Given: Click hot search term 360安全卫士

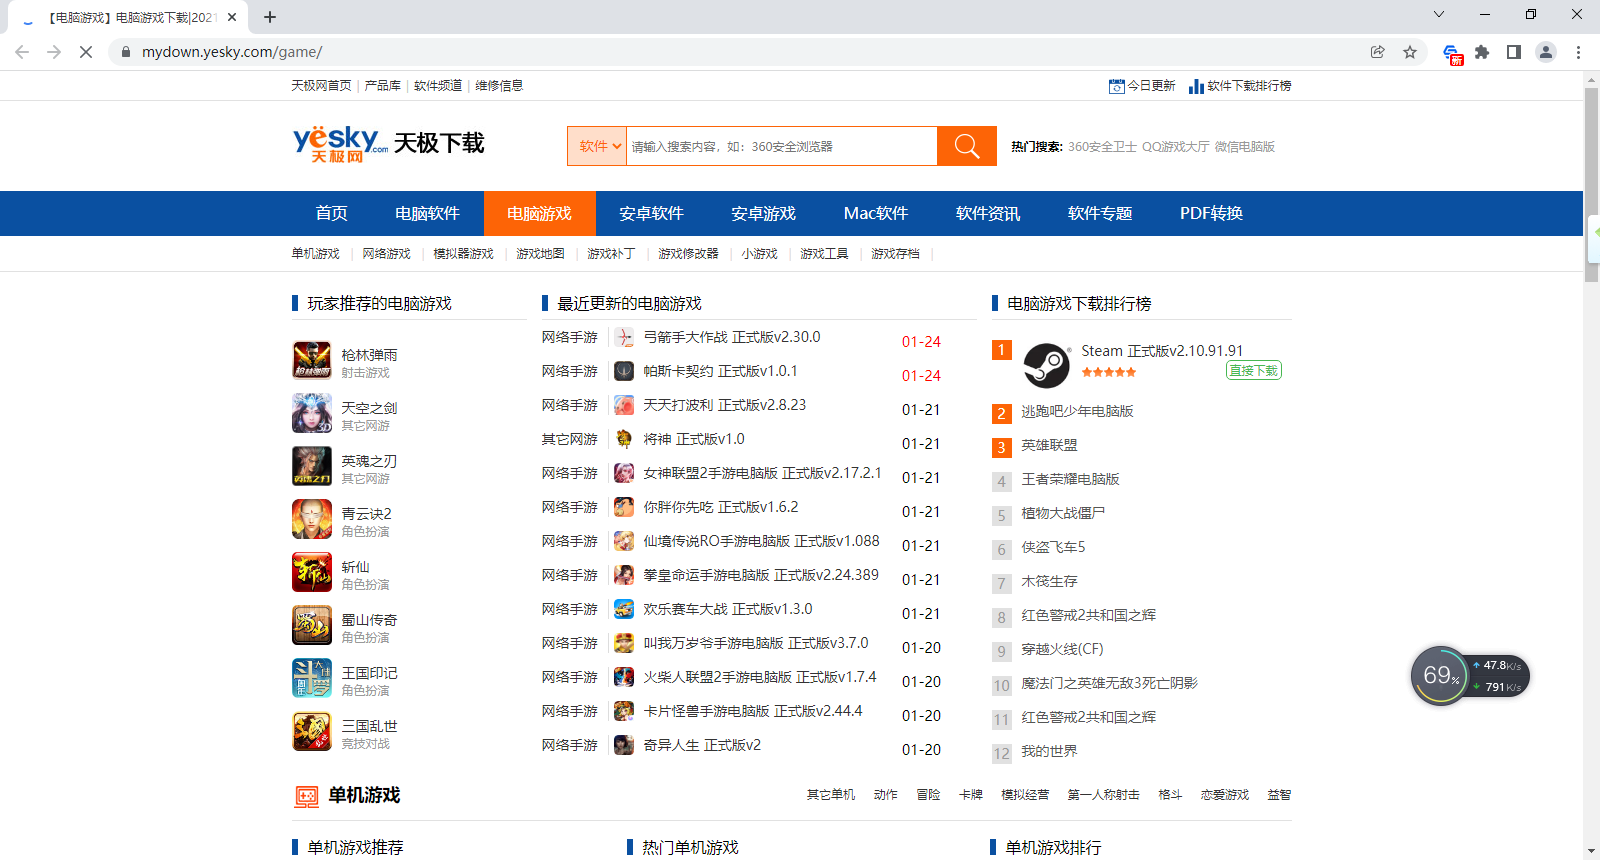Looking at the screenshot, I should point(1103,147).
